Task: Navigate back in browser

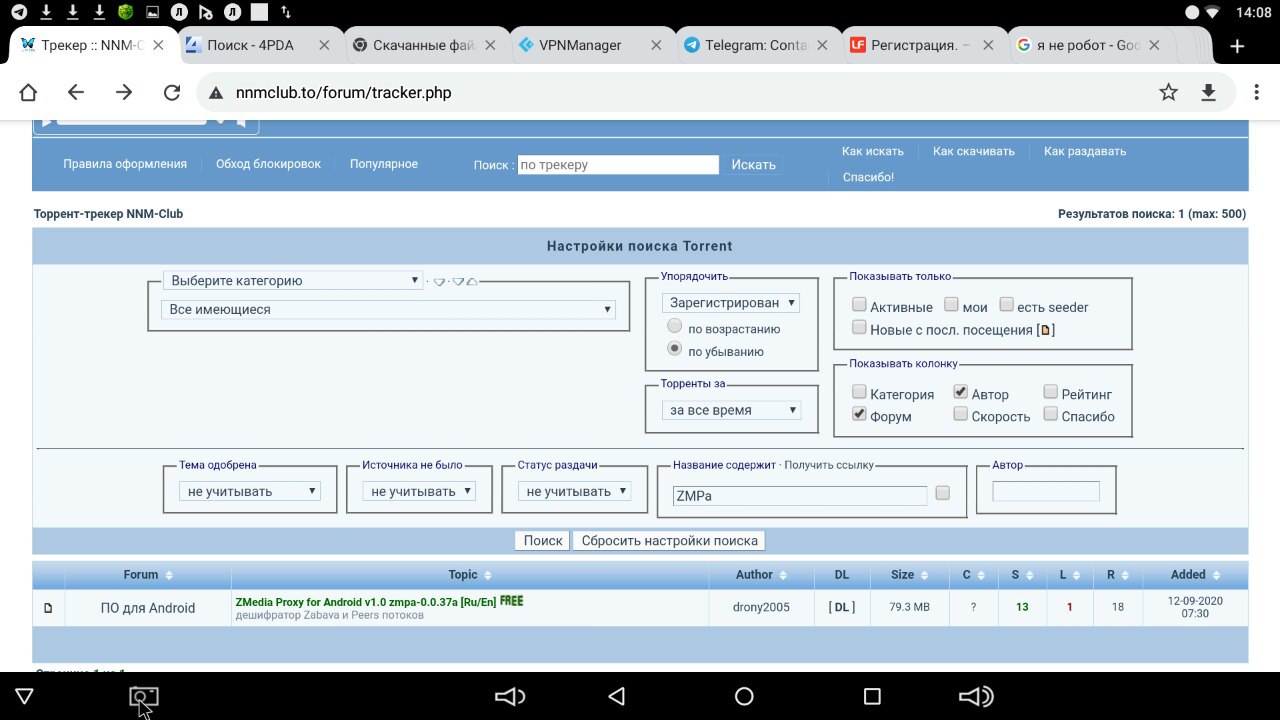Action: tap(76, 92)
